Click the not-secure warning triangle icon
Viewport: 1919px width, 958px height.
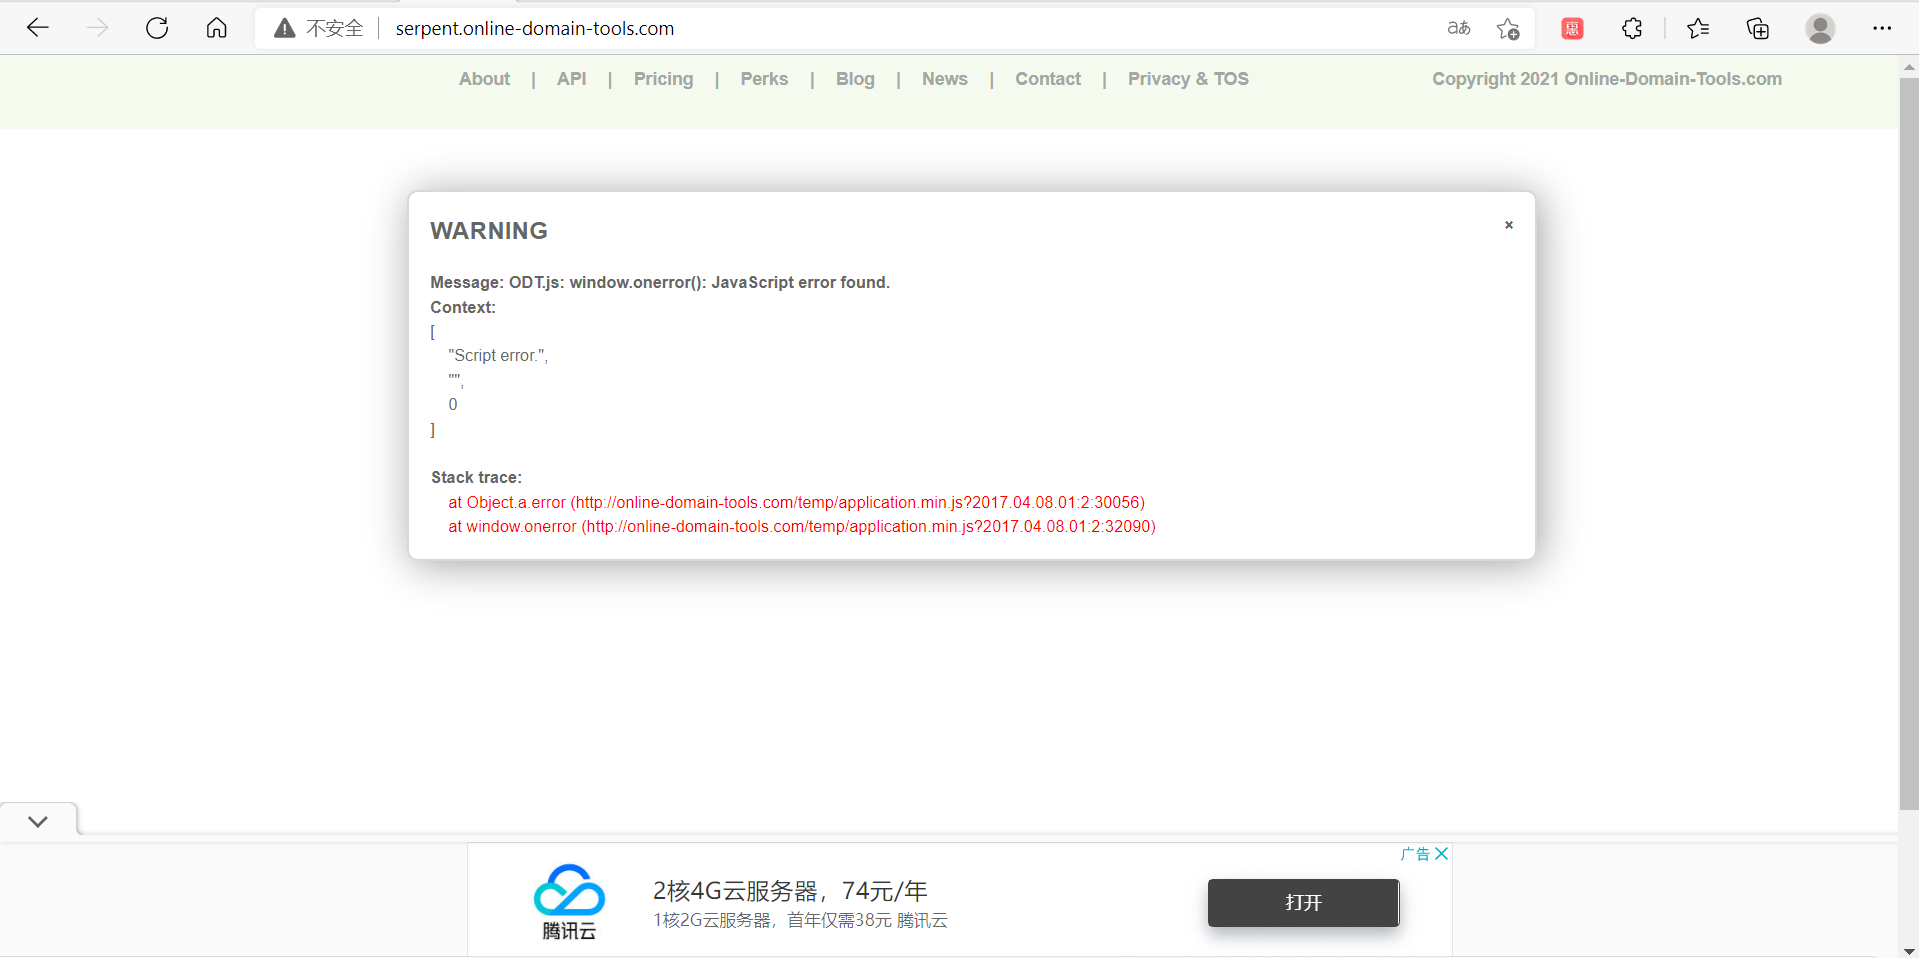tap(285, 28)
